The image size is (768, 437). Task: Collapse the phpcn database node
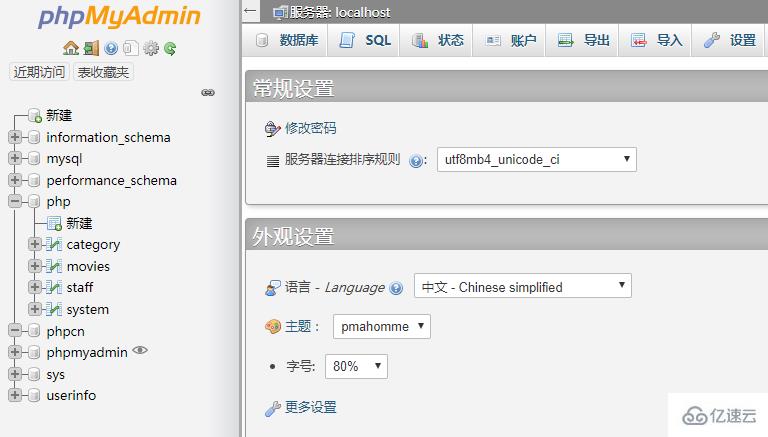pyautogui.click(x=15, y=331)
